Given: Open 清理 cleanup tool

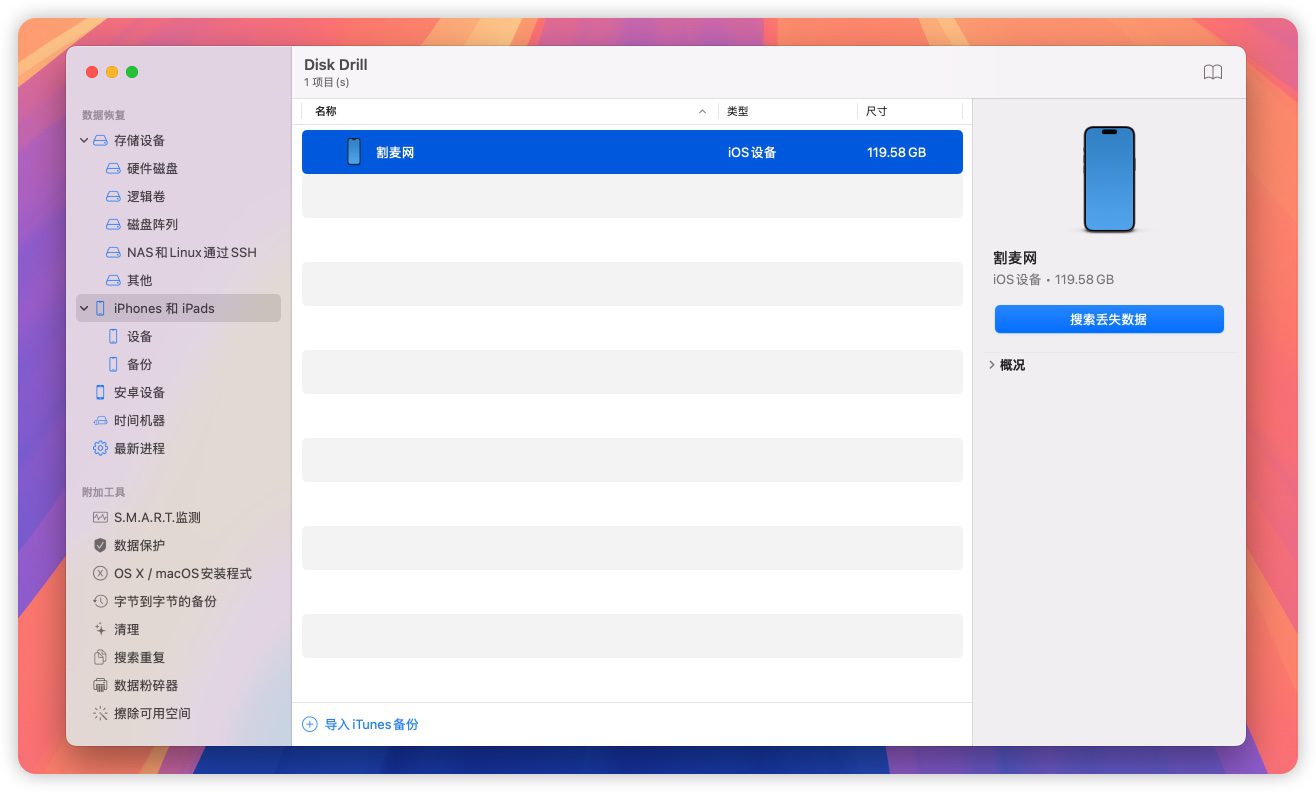Looking at the screenshot, I should pos(126,629).
